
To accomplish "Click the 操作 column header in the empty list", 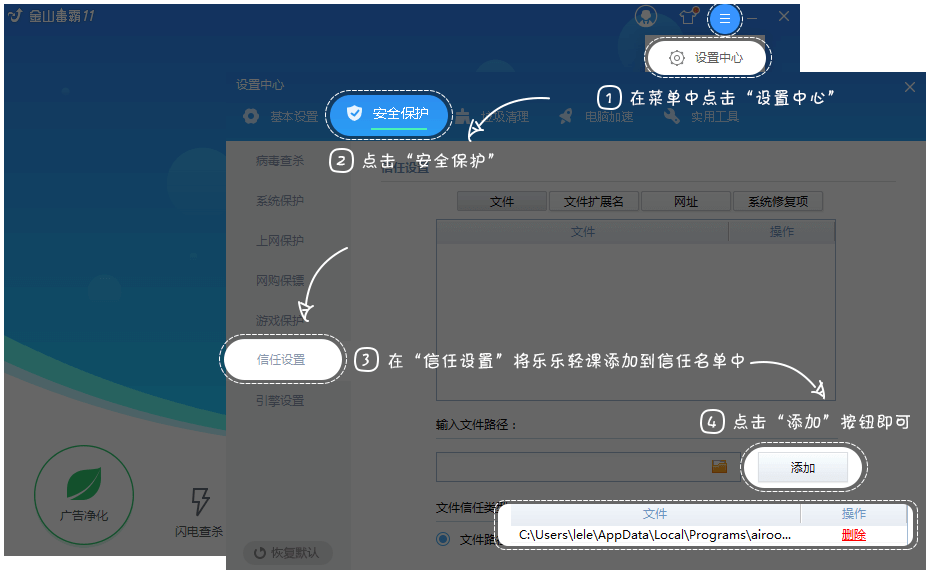I will (782, 232).
